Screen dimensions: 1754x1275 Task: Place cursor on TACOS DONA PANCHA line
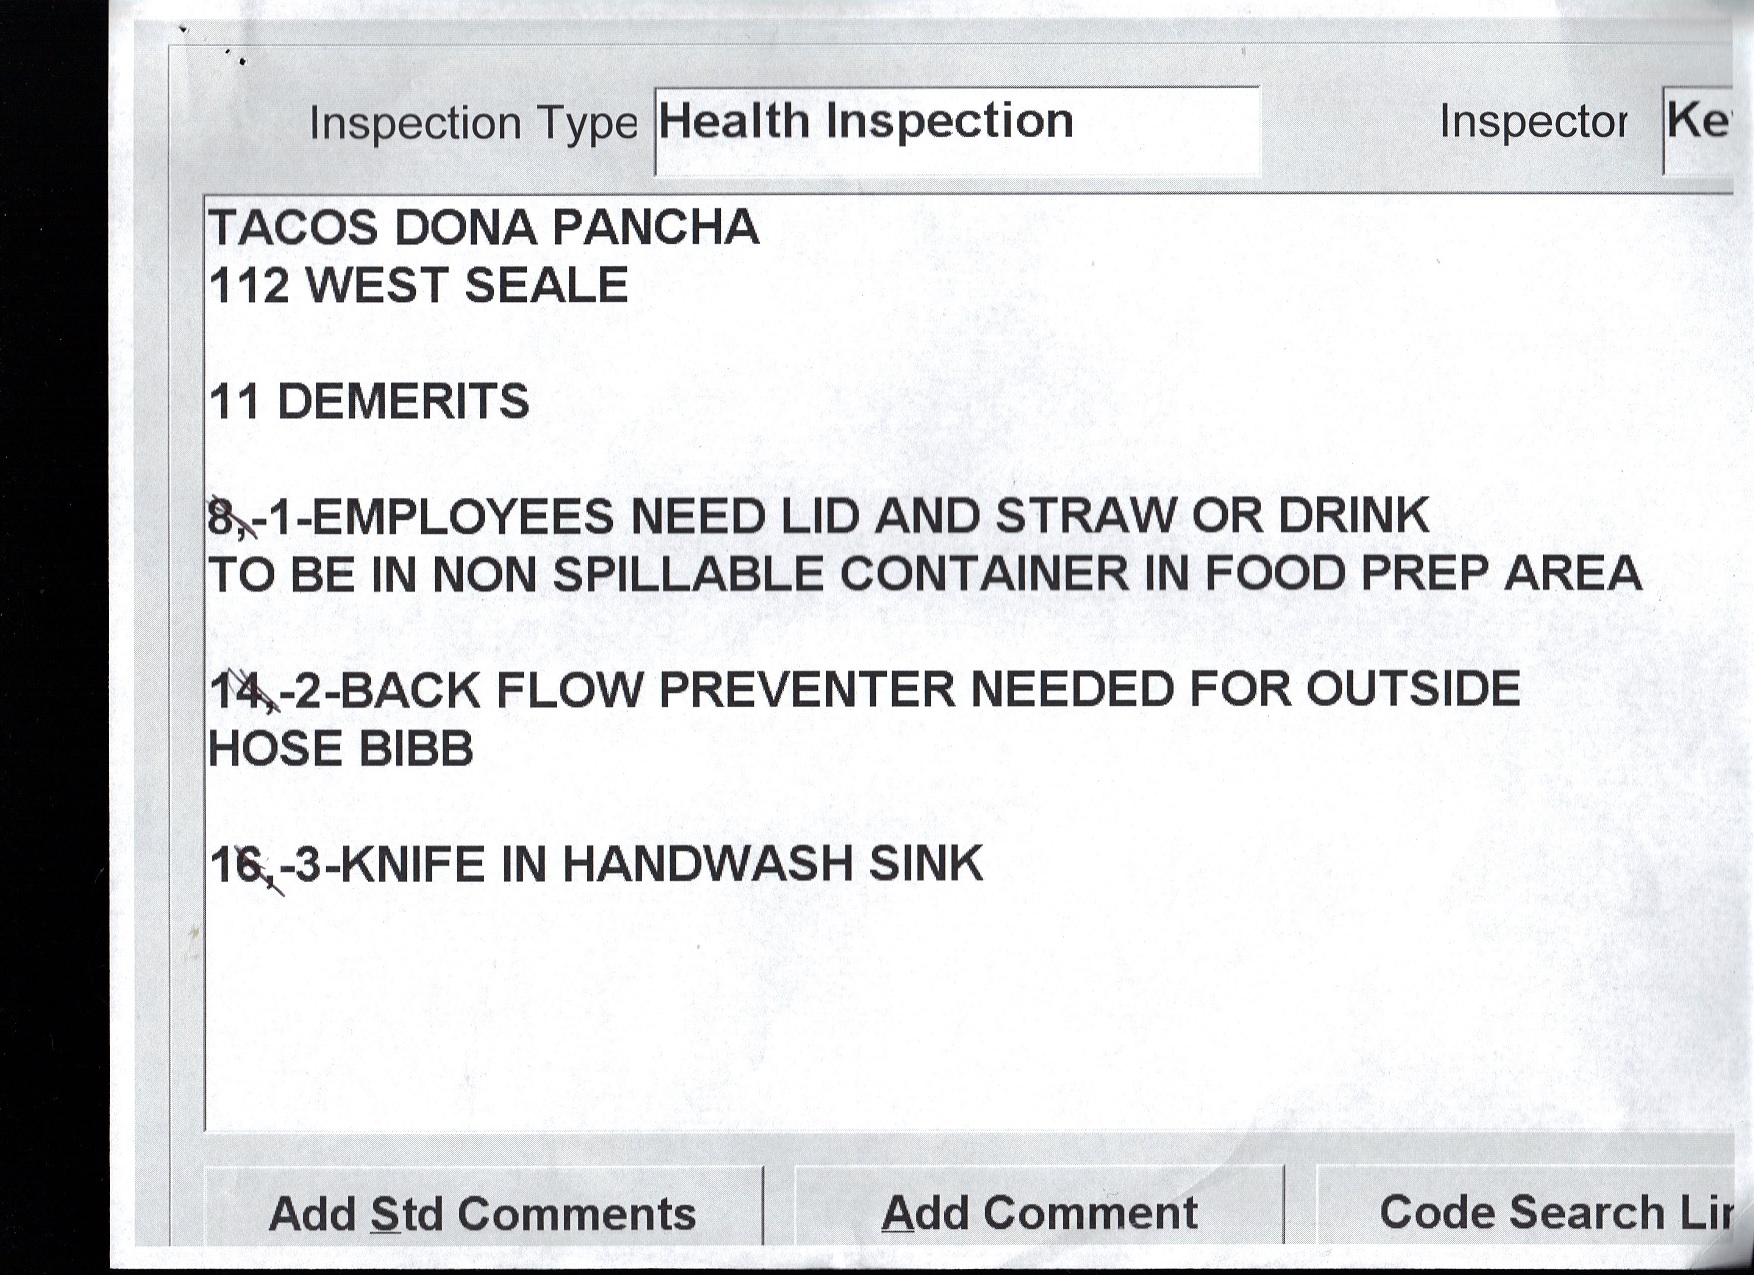pyautogui.click(x=483, y=228)
